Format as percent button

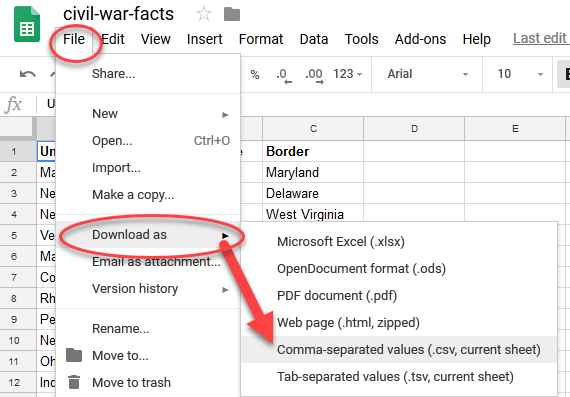click(255, 75)
